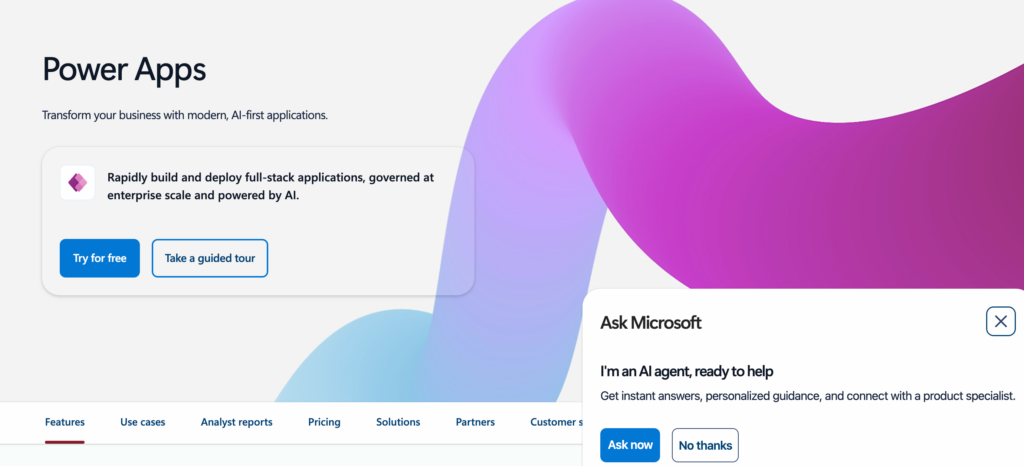Screen dimensions: 1024x466
Task: Select the Partners tab
Action: [475, 422]
